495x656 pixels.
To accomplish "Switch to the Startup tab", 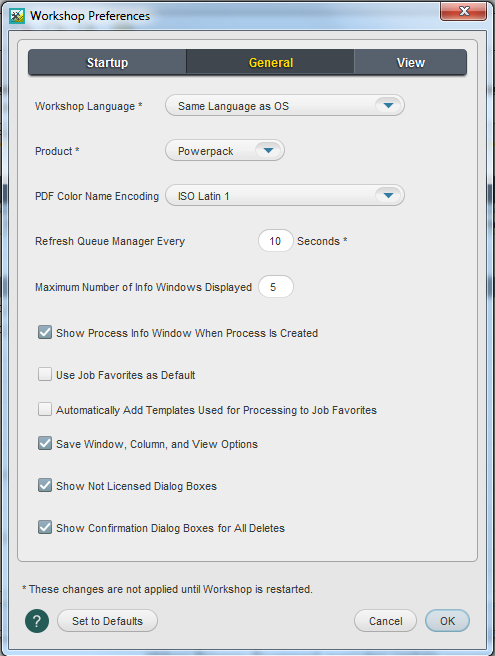I will click(x=107, y=62).
